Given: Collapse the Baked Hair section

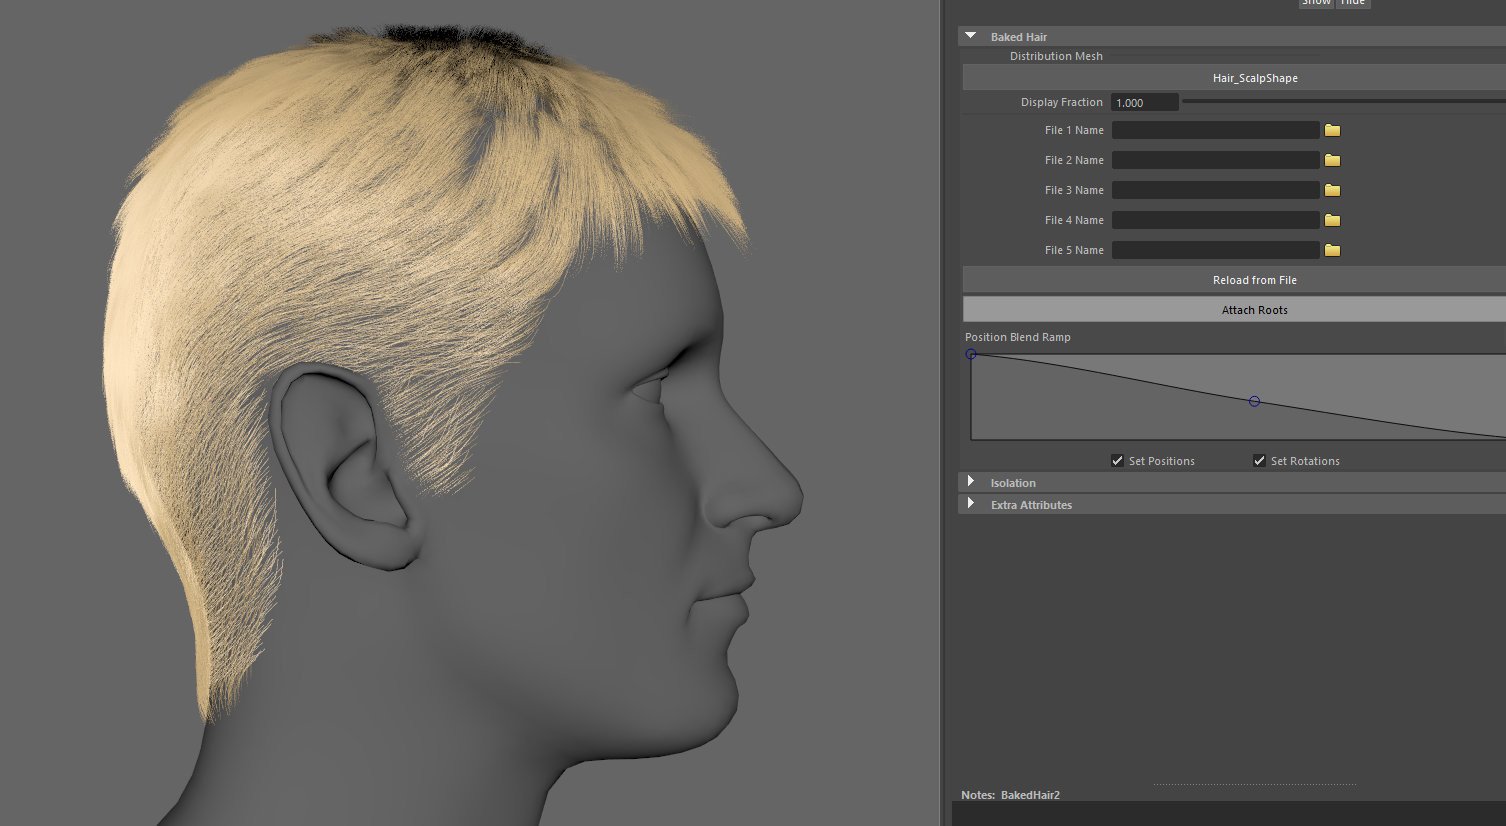Looking at the screenshot, I should [970, 35].
